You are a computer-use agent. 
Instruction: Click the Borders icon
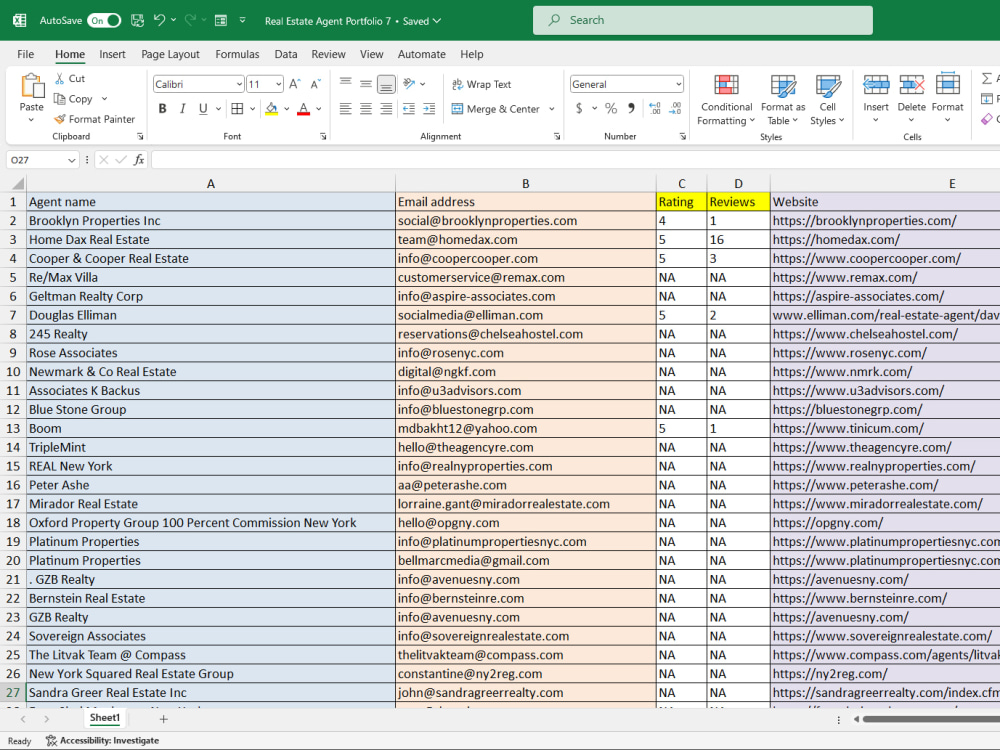237,109
